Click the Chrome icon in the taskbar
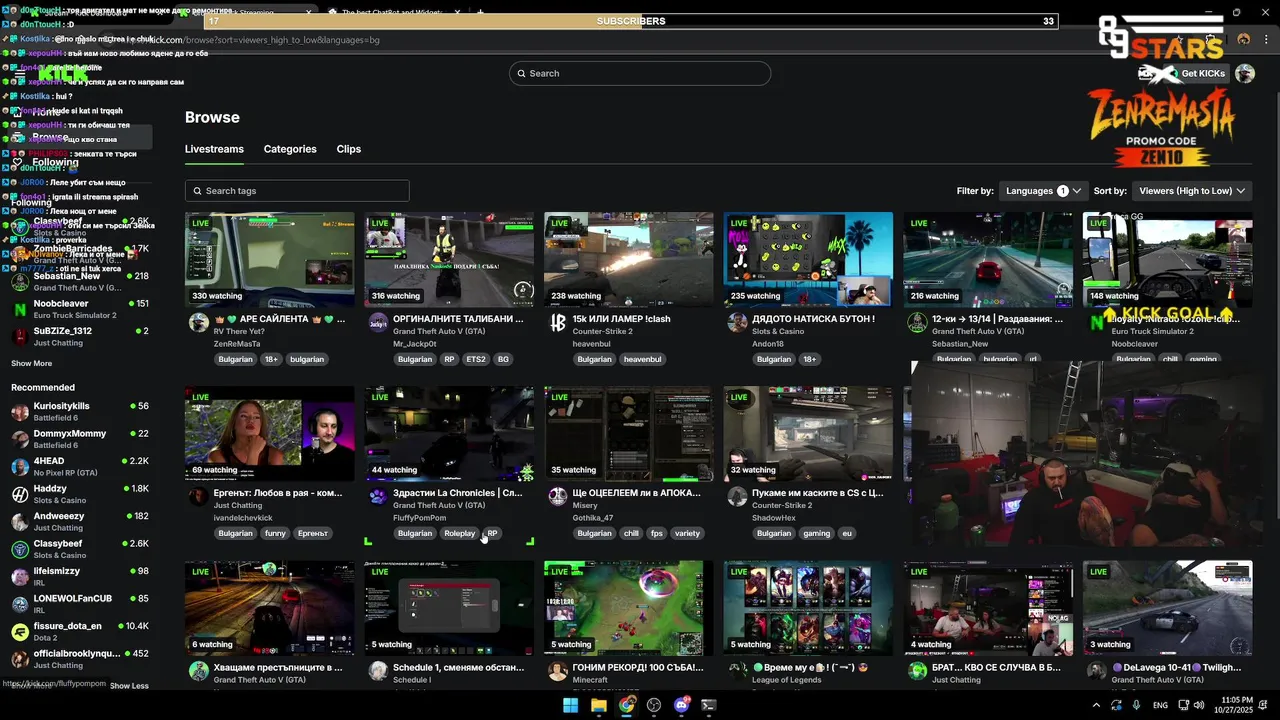 click(x=626, y=705)
